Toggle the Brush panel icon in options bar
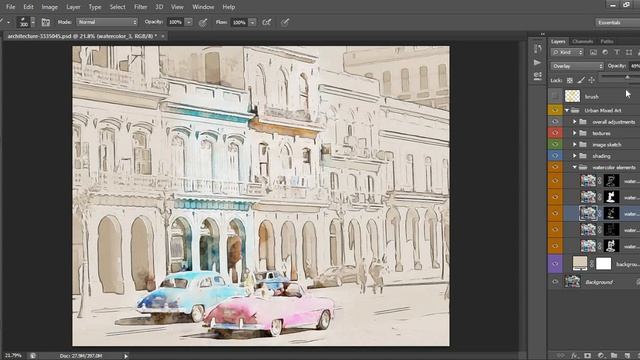The image size is (640, 360). pos(46,22)
